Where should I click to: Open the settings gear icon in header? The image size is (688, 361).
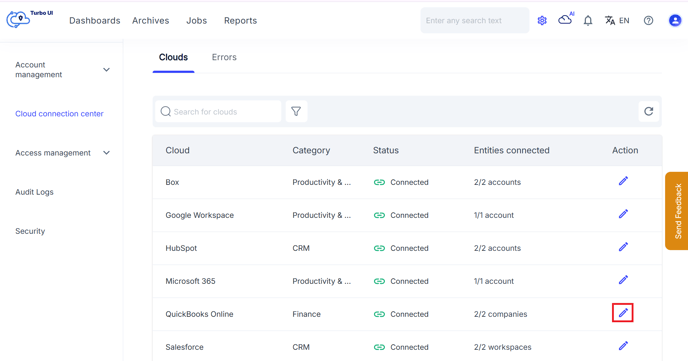(x=542, y=21)
